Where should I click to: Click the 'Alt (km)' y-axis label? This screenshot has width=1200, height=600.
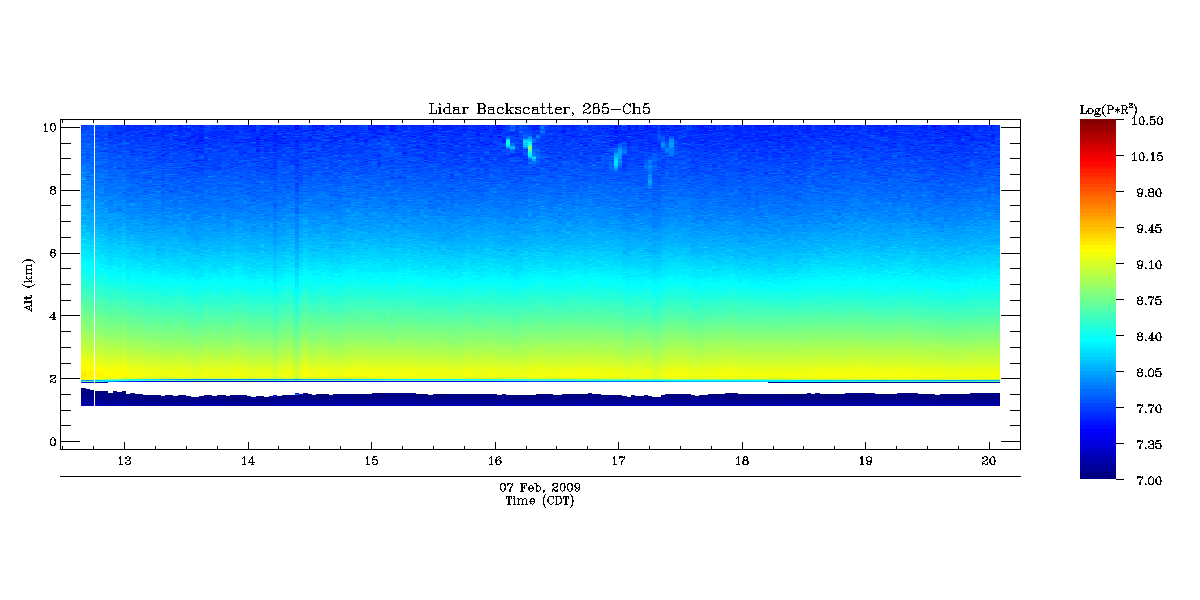tap(30, 284)
